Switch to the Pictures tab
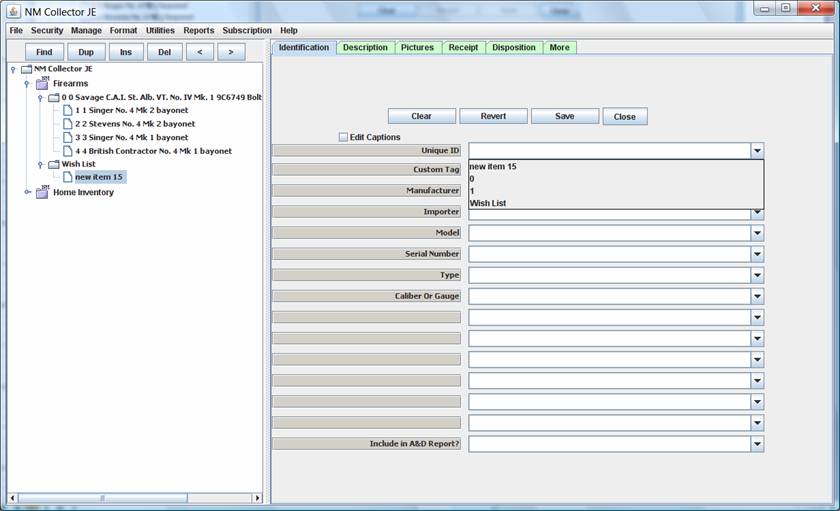This screenshot has width=840, height=511. click(x=418, y=48)
